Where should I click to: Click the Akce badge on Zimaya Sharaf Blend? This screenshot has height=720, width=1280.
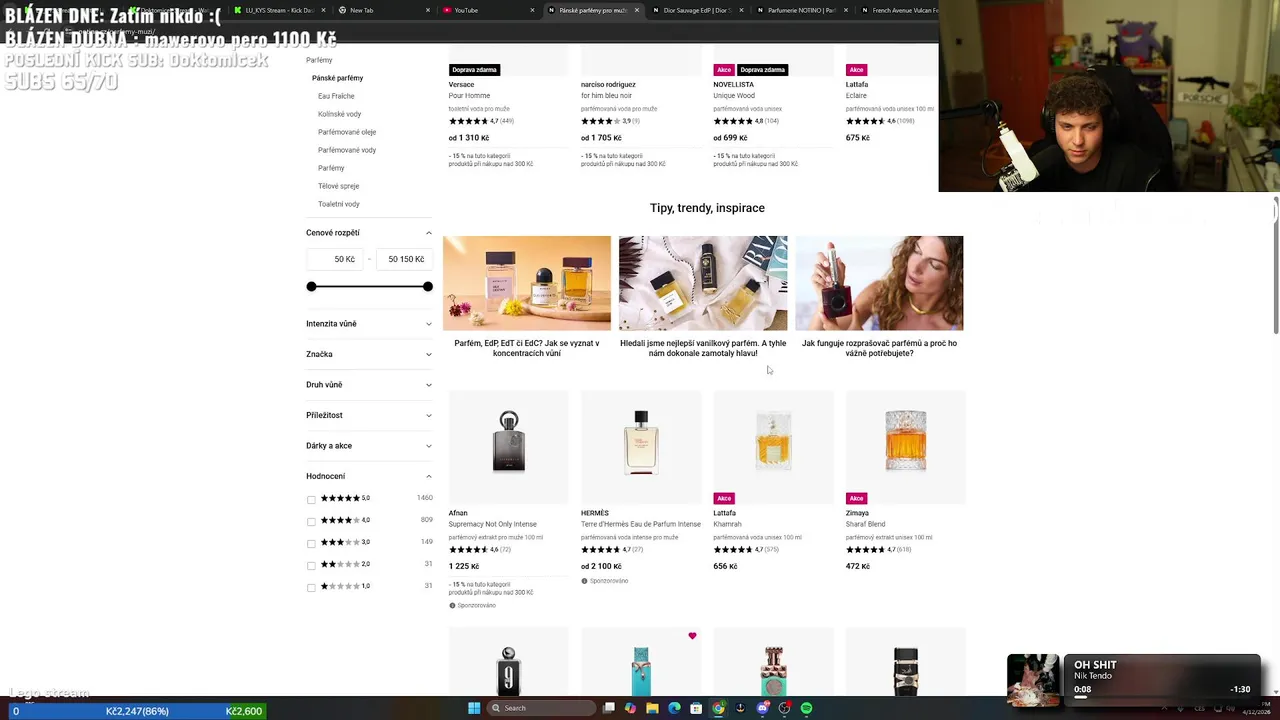[856, 498]
